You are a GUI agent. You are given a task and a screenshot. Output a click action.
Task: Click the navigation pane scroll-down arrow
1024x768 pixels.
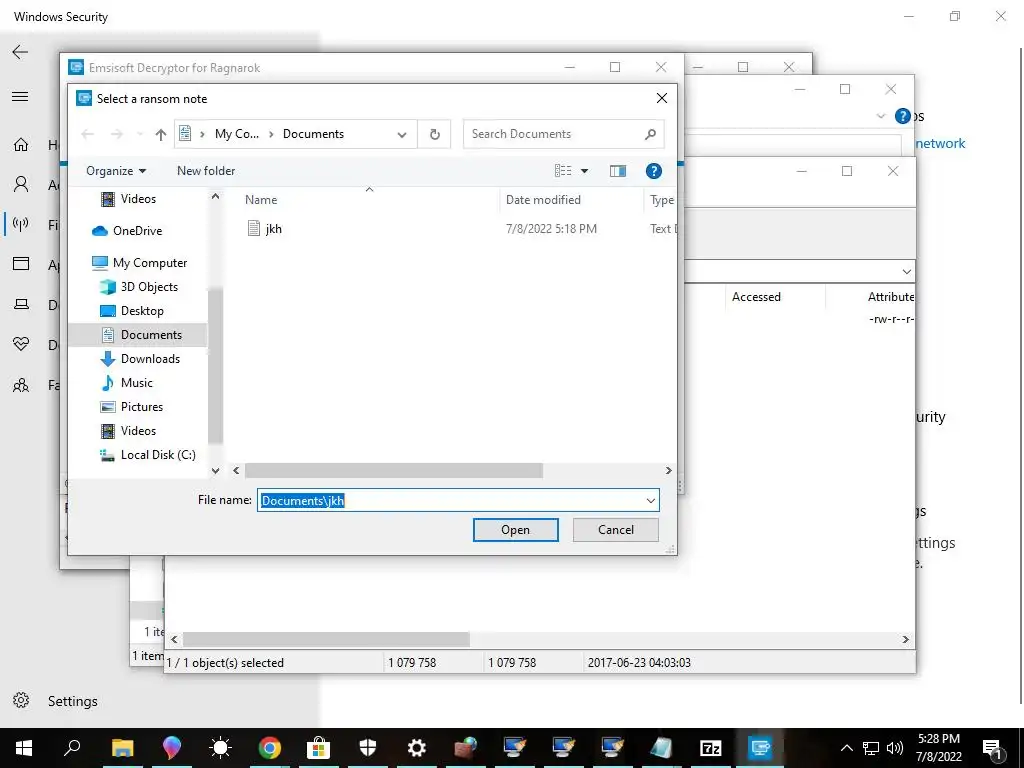[216, 470]
